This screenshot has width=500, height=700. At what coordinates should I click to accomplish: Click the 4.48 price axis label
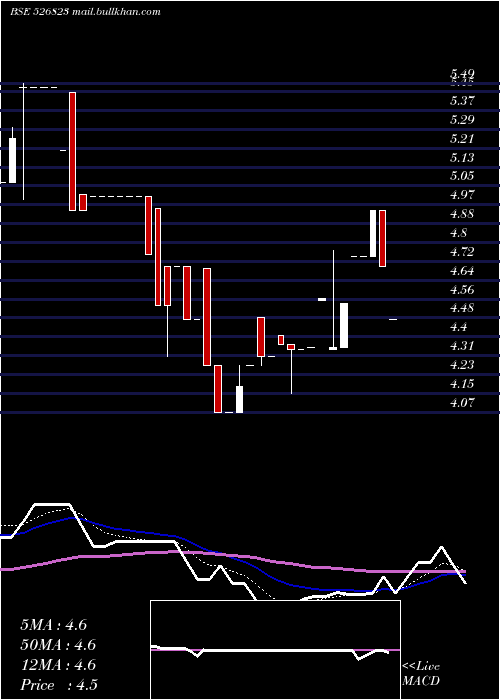tap(462, 308)
